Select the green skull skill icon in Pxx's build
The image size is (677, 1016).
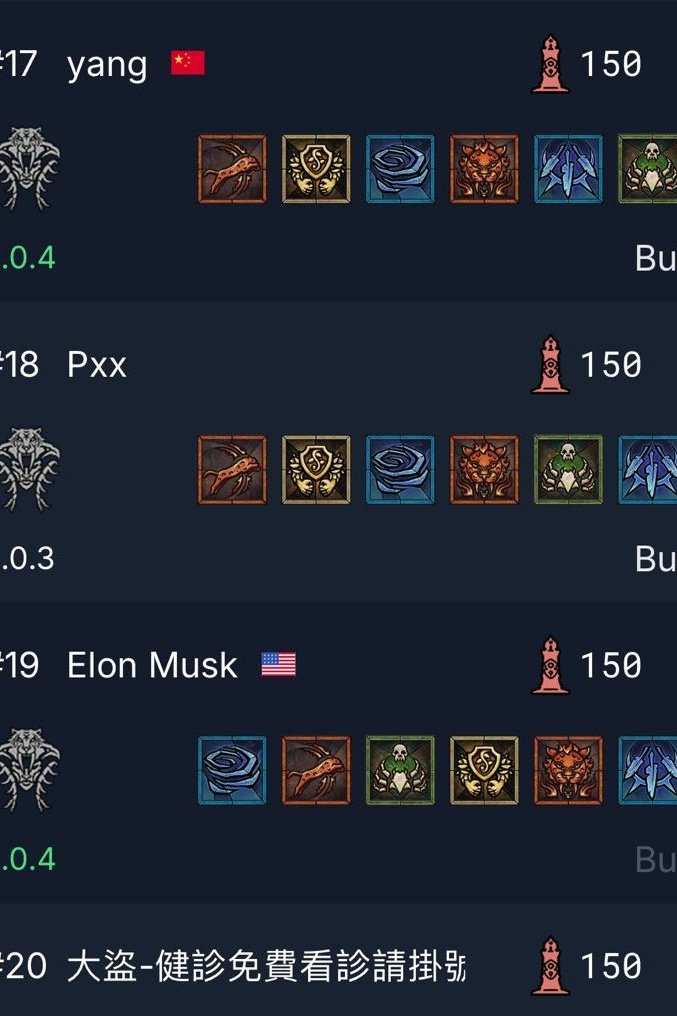point(568,470)
